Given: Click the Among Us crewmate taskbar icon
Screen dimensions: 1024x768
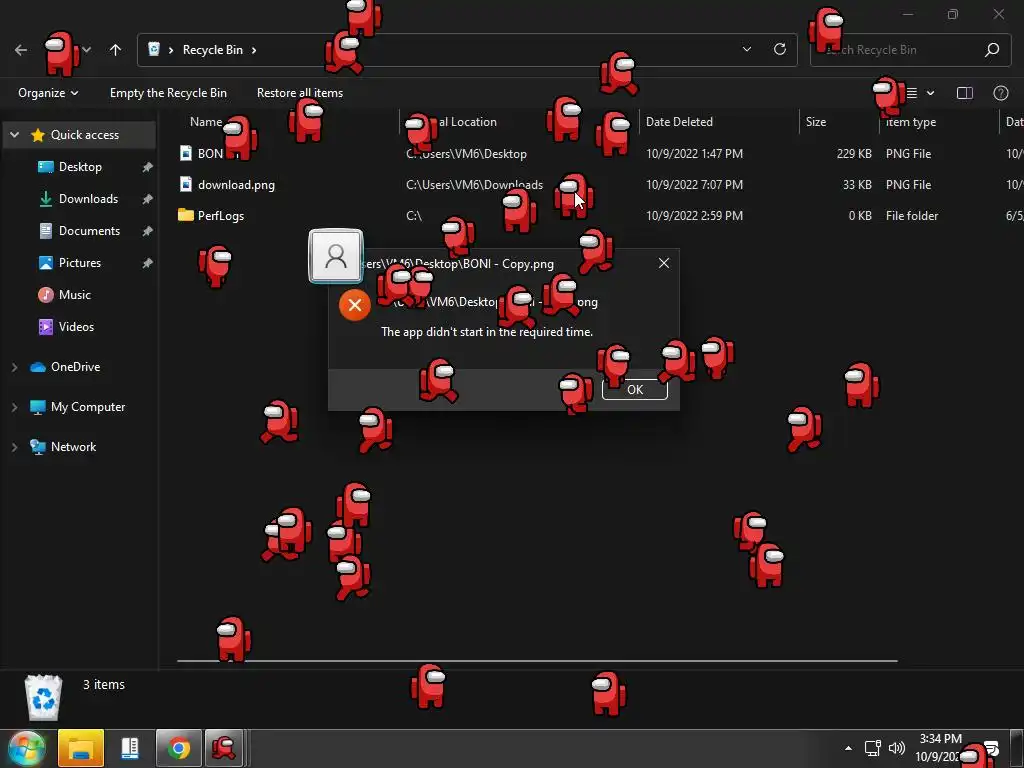Looking at the screenshot, I should (x=224, y=748).
